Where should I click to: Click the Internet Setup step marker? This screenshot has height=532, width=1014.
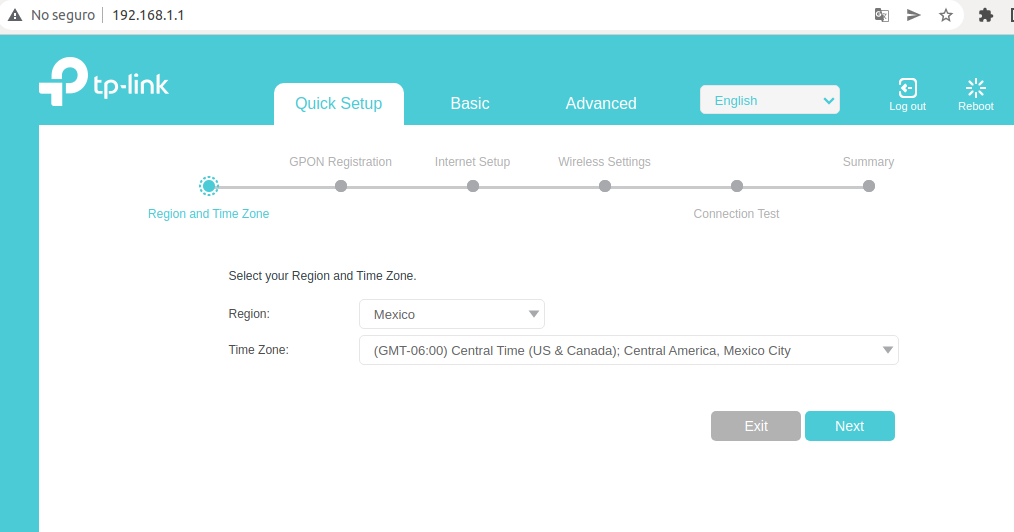coord(473,186)
